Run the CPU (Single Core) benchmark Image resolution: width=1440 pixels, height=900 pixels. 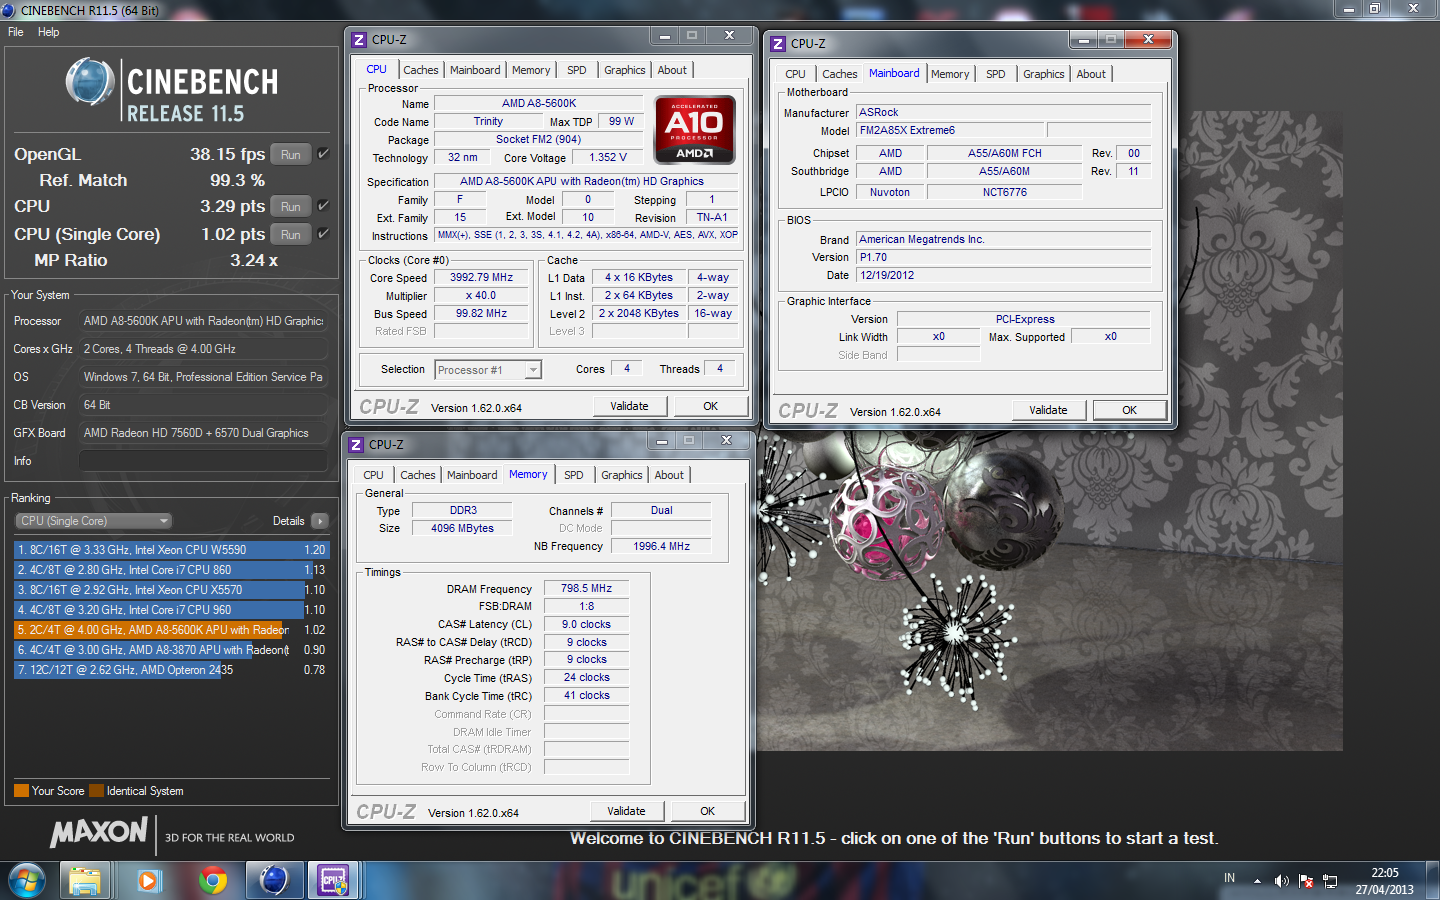[x=290, y=234]
